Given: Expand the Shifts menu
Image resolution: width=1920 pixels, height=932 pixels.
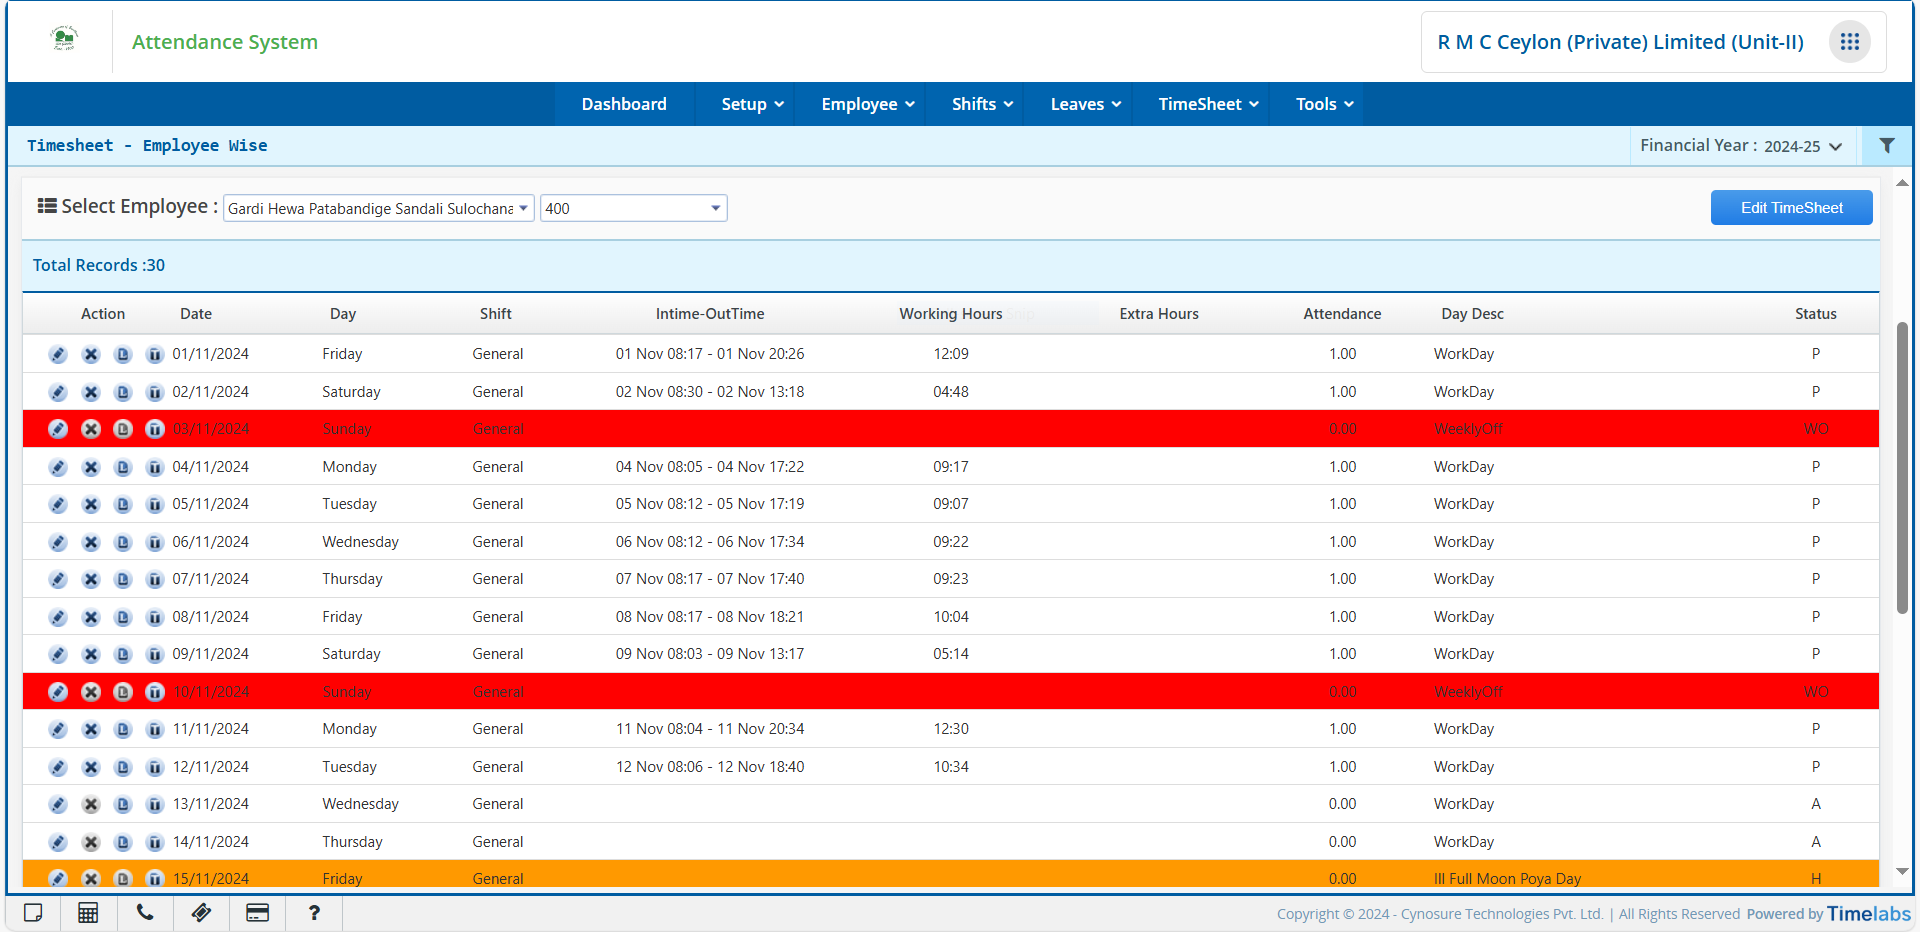Looking at the screenshot, I should [x=982, y=104].
